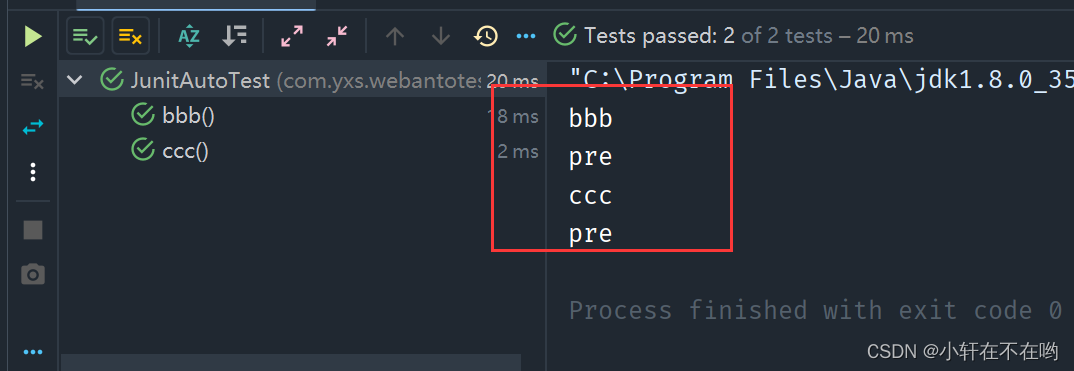Viewport: 1074px width, 371px height.
Task: Toggle Show Ignored tests filter
Action: 130,36
